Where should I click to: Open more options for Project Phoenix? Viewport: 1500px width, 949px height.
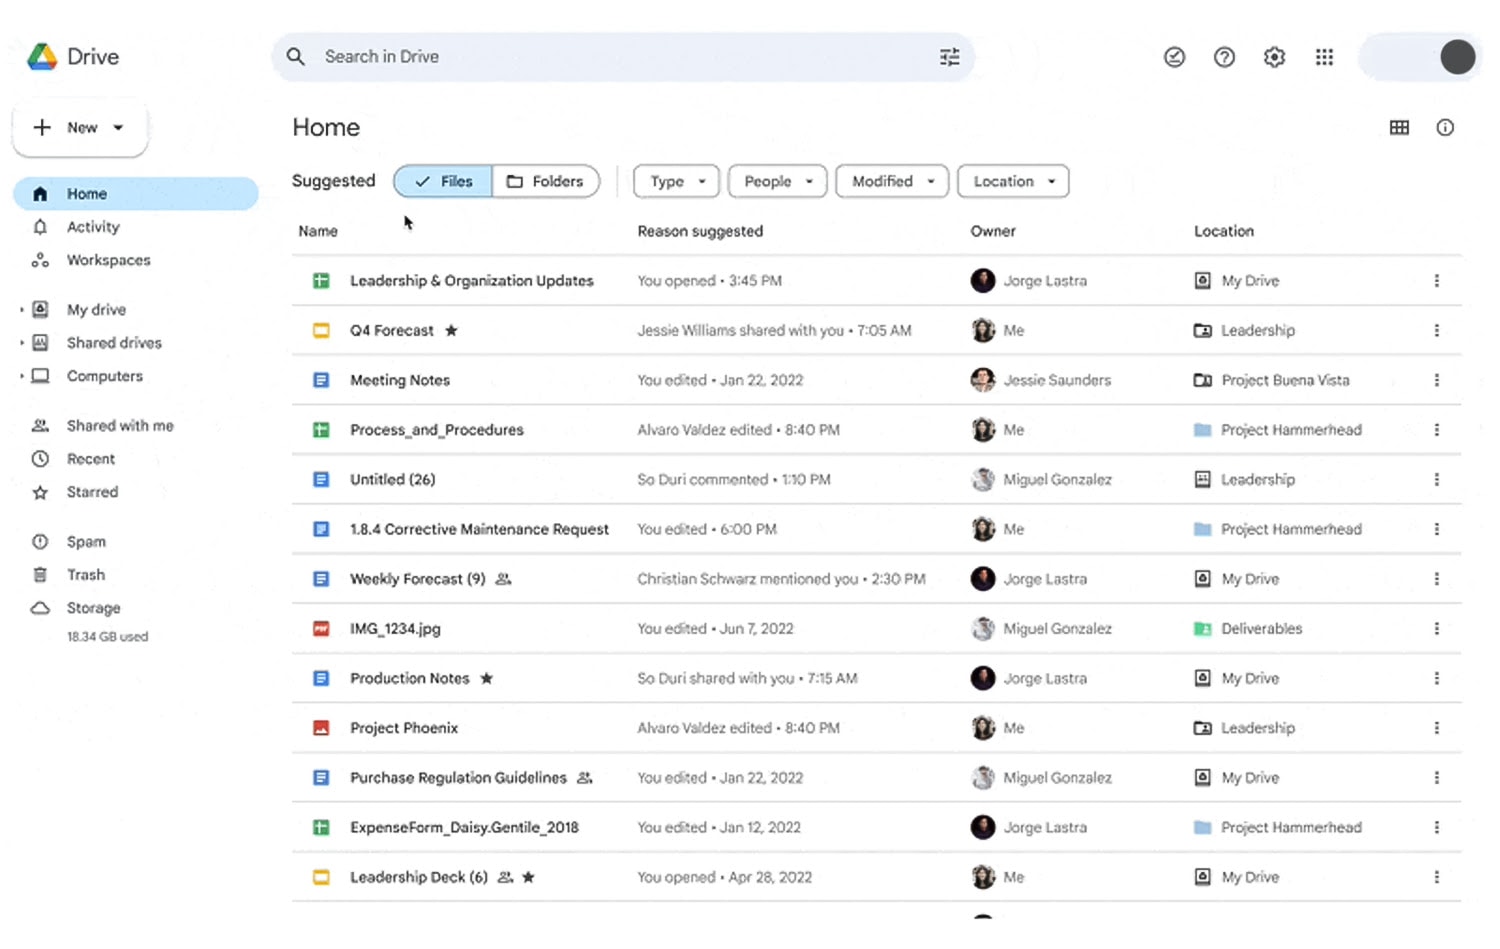1437,727
